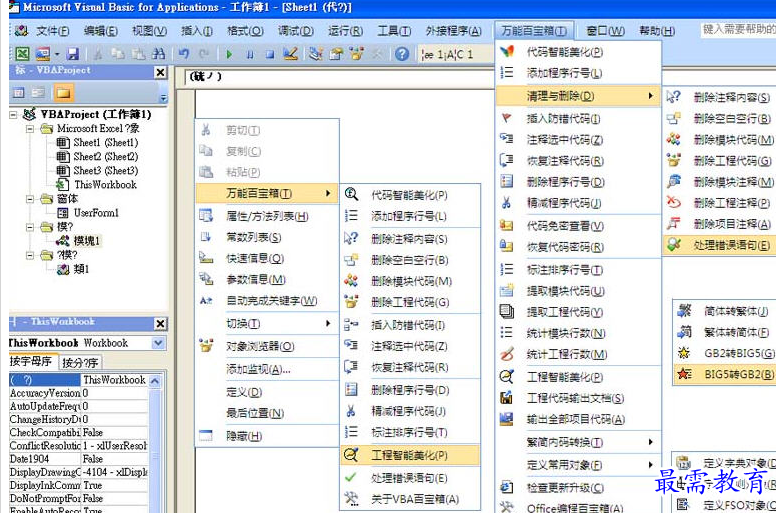Click the help search input box
The height and width of the screenshot is (513, 776).
738,29
